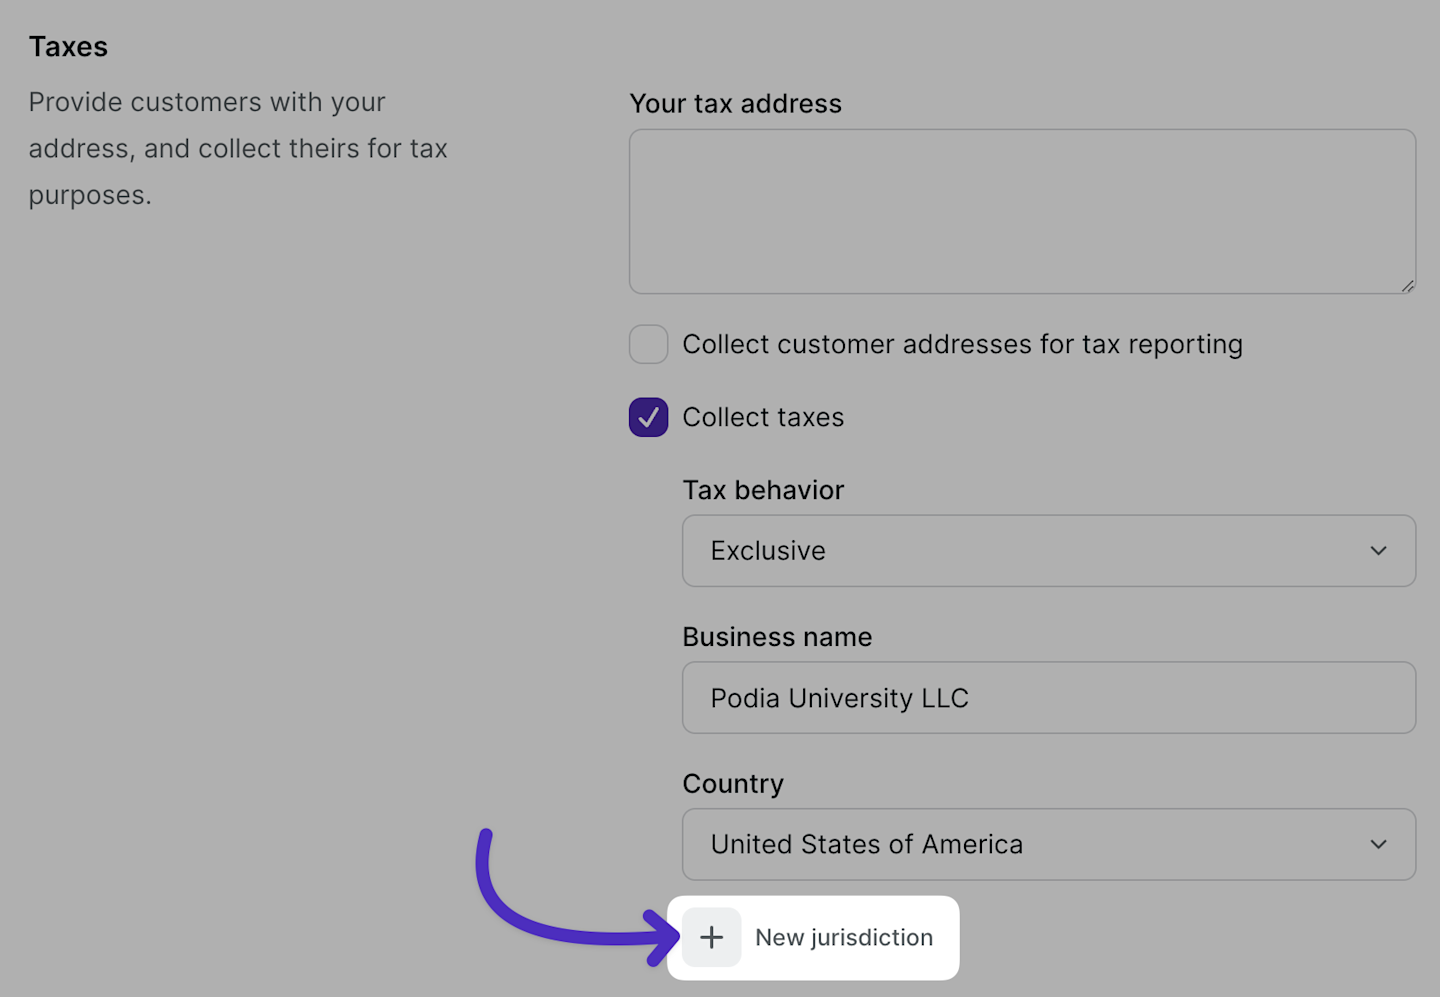Open the dropdown showing Exclusive
The width and height of the screenshot is (1440, 997).
click(1048, 551)
